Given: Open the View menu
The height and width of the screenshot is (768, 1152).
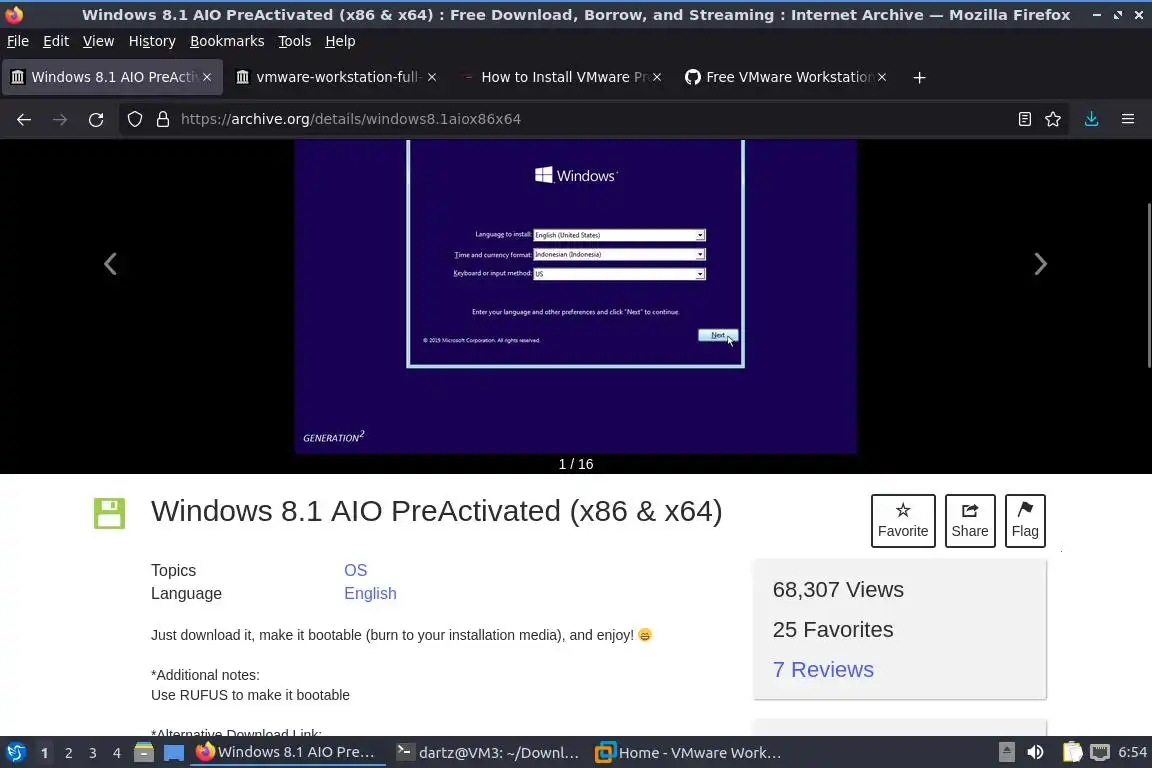Looking at the screenshot, I should coord(98,41).
